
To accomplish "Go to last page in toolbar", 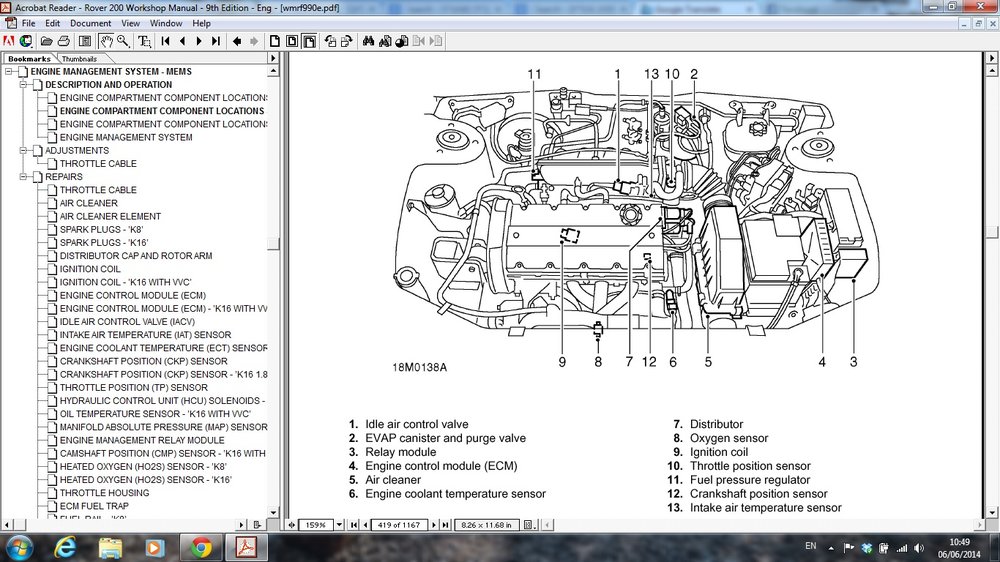I will [x=216, y=41].
